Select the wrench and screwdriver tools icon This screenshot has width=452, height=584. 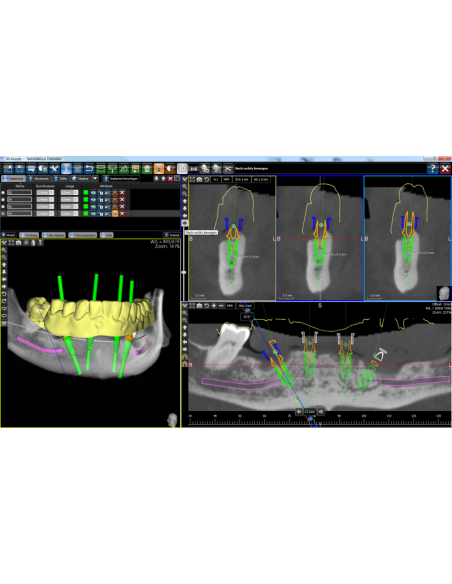click(x=54, y=169)
